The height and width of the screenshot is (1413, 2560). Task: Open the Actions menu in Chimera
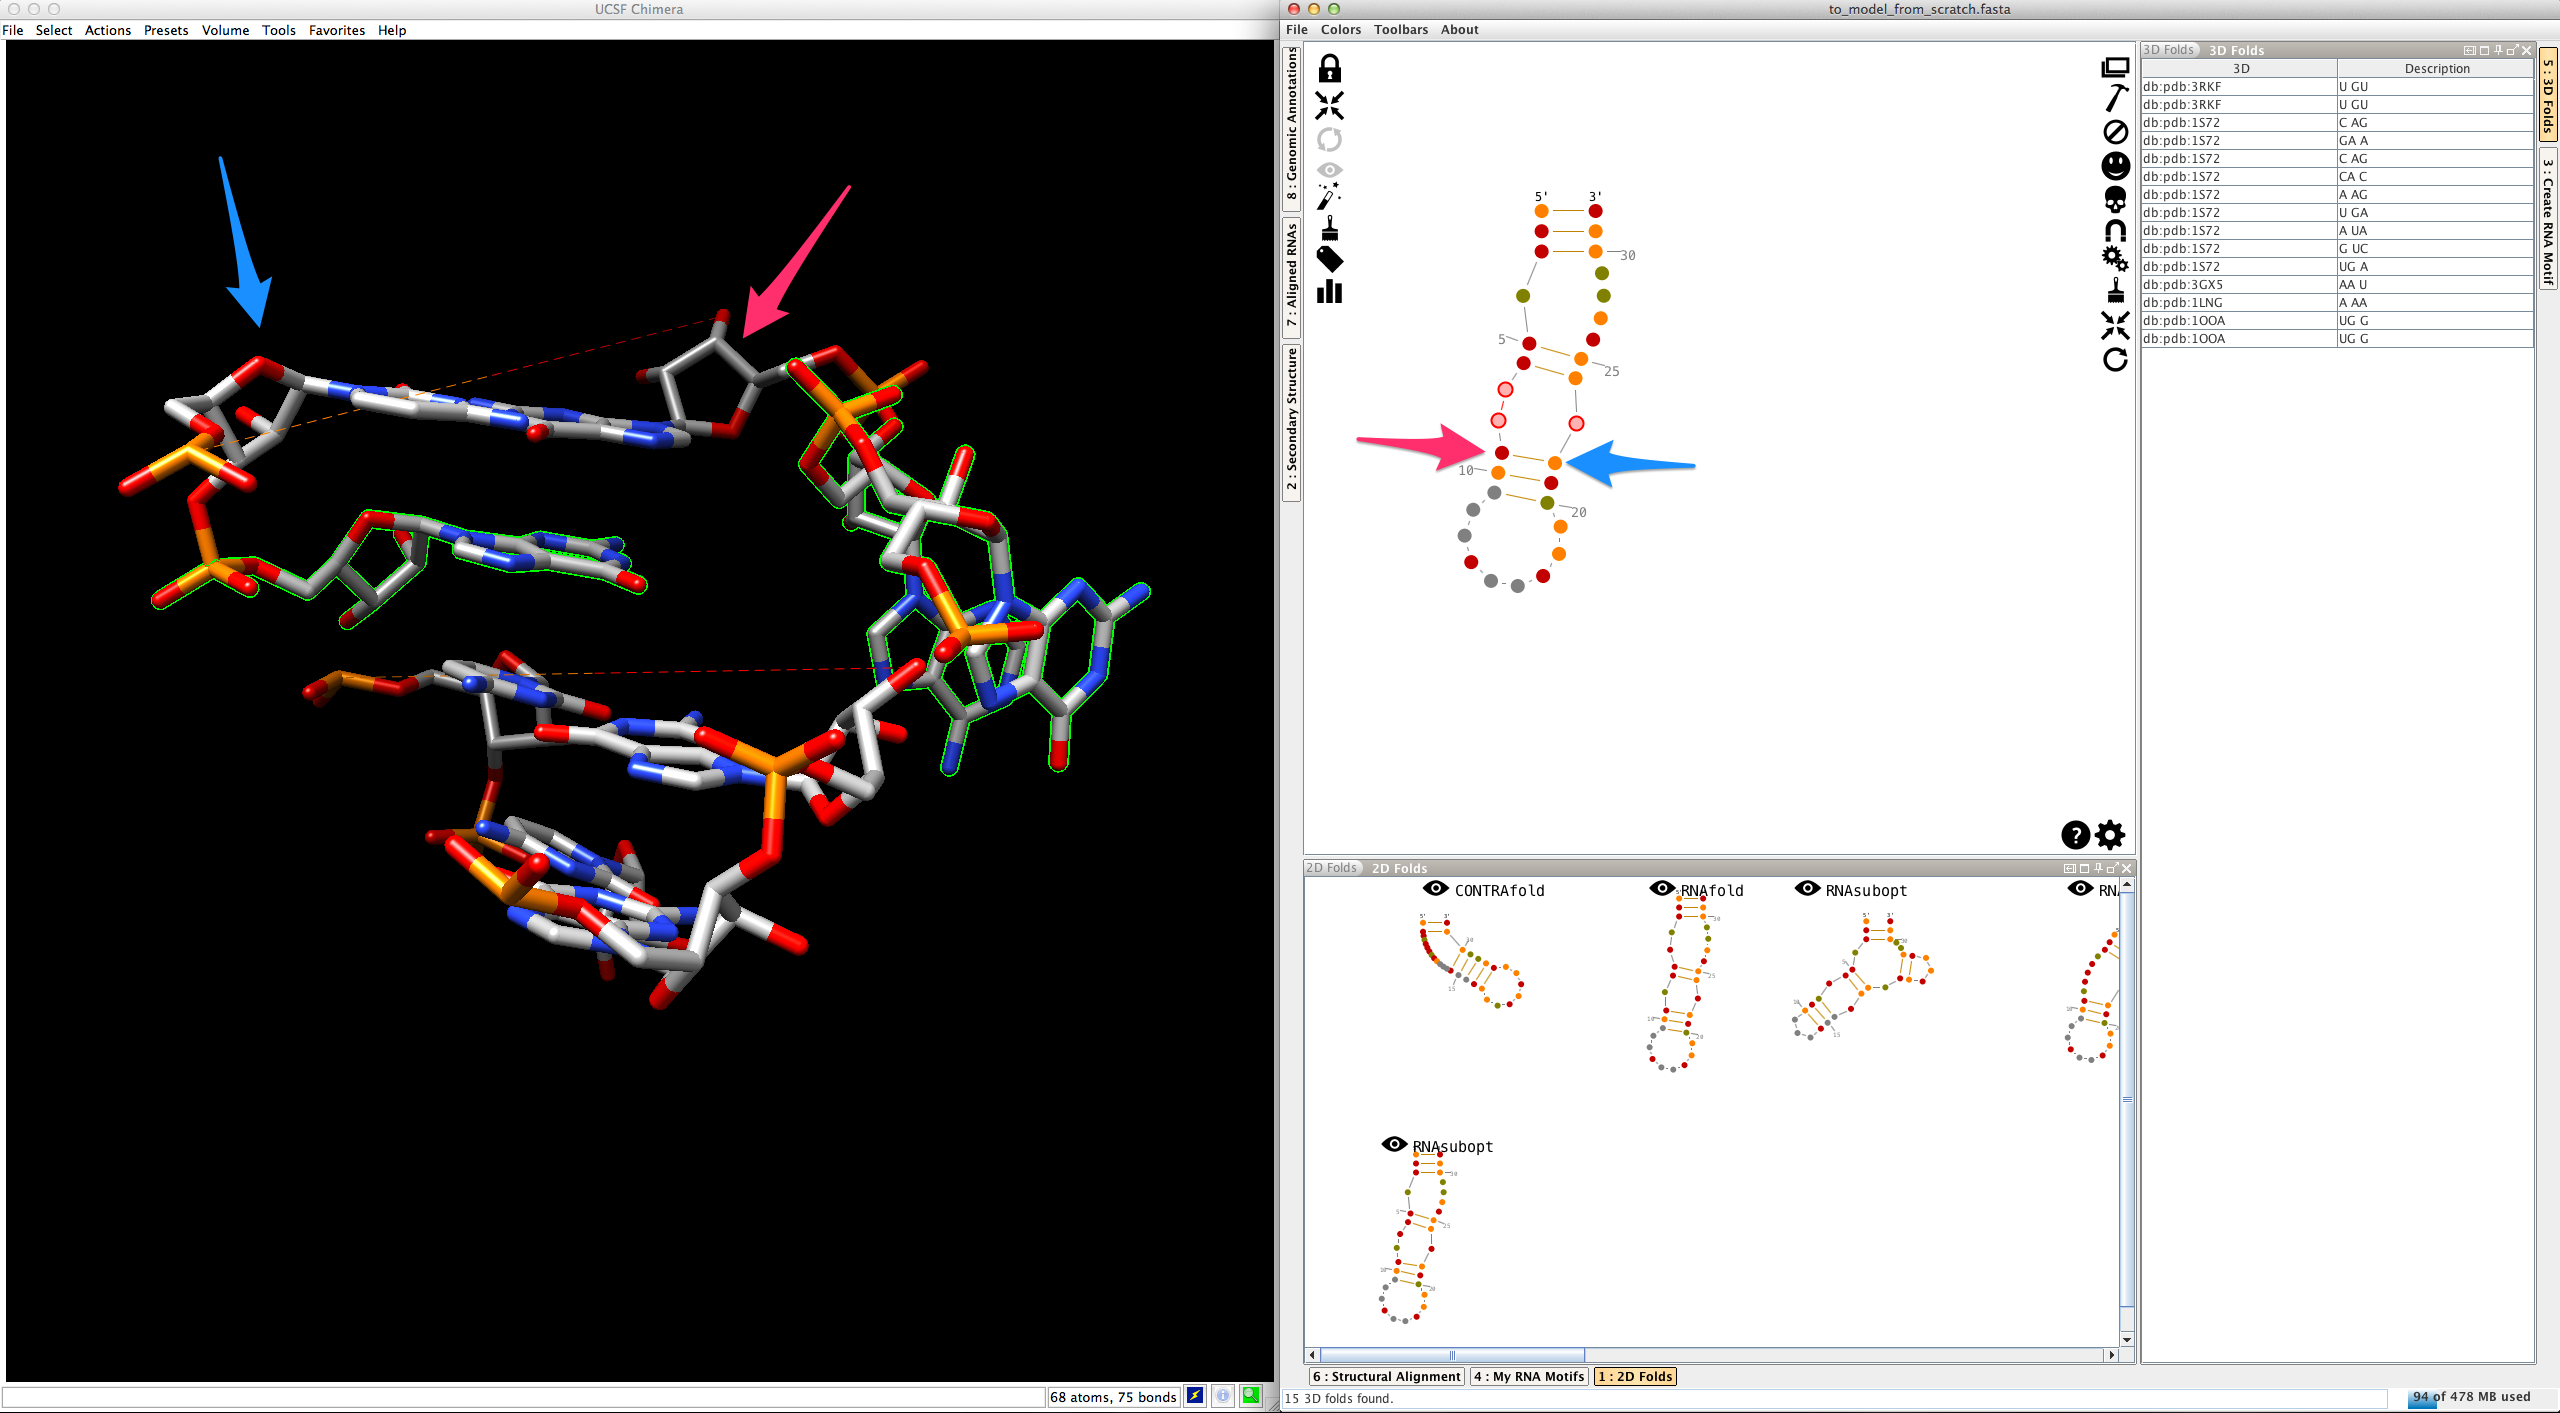(x=108, y=30)
